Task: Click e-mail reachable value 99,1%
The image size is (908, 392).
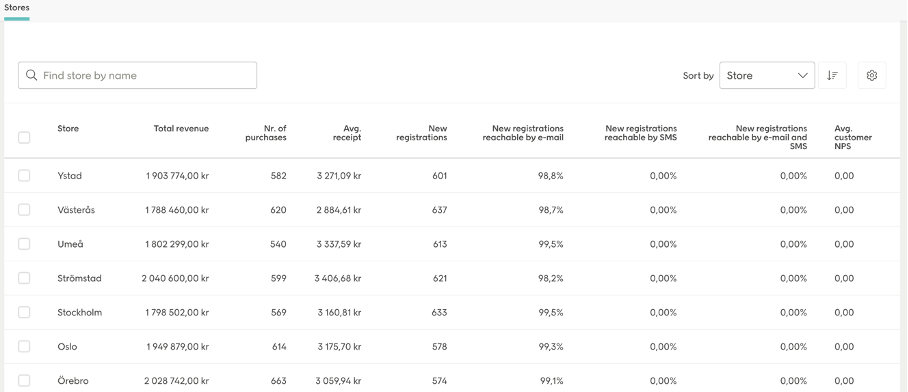Action: coord(552,380)
